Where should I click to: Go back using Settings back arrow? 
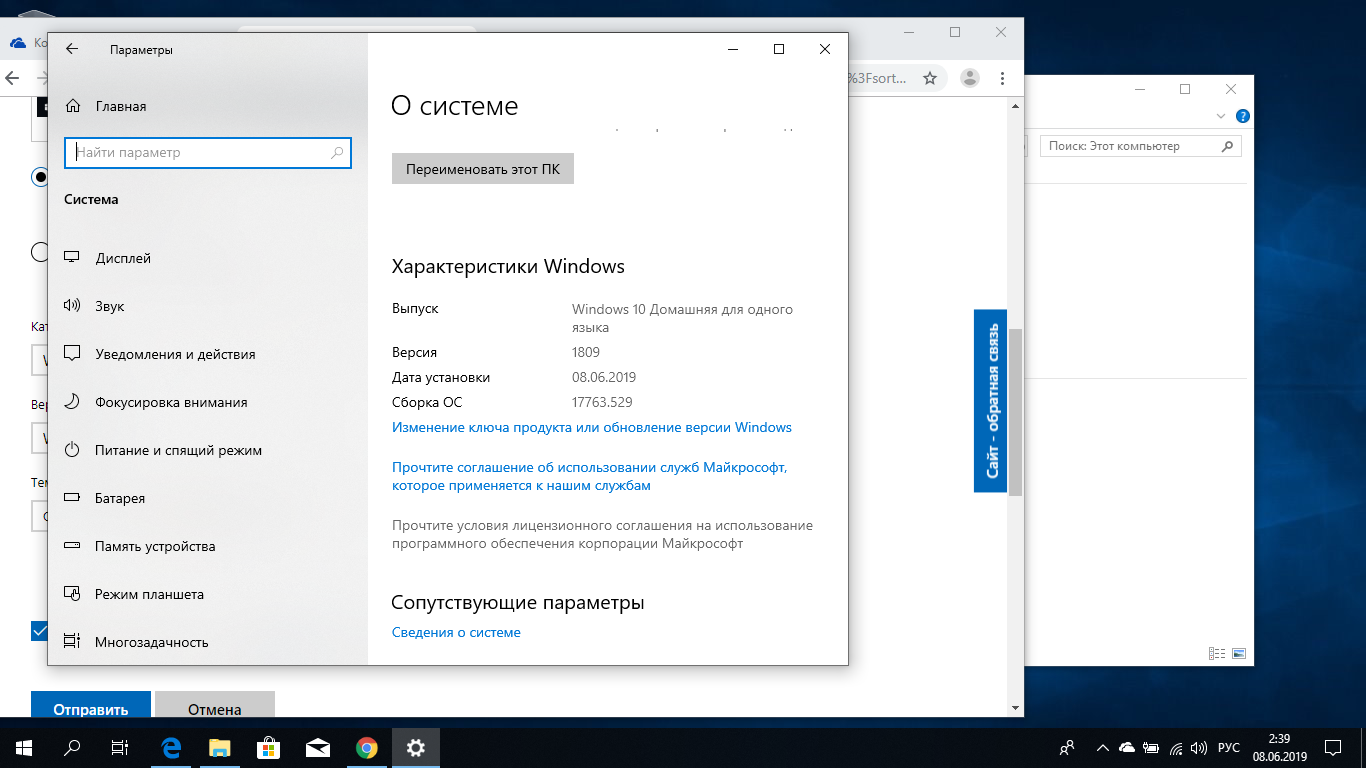72,49
